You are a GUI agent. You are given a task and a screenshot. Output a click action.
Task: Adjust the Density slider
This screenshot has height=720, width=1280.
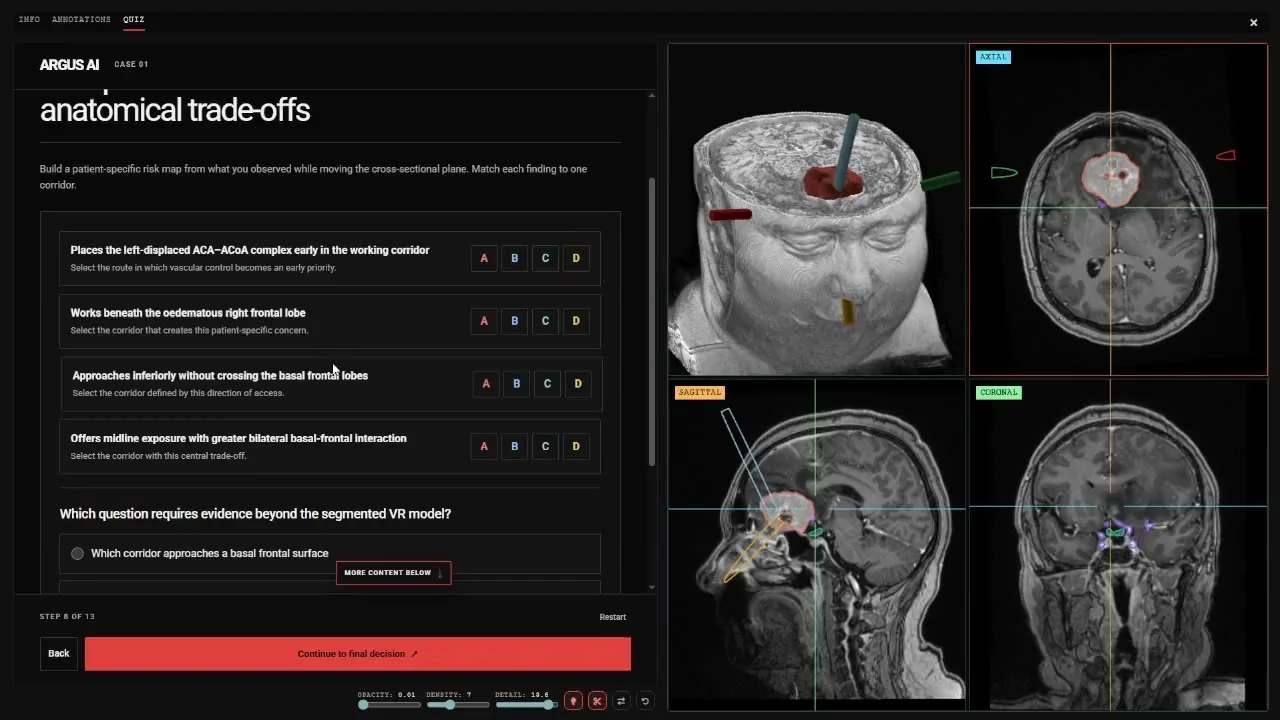click(x=457, y=705)
